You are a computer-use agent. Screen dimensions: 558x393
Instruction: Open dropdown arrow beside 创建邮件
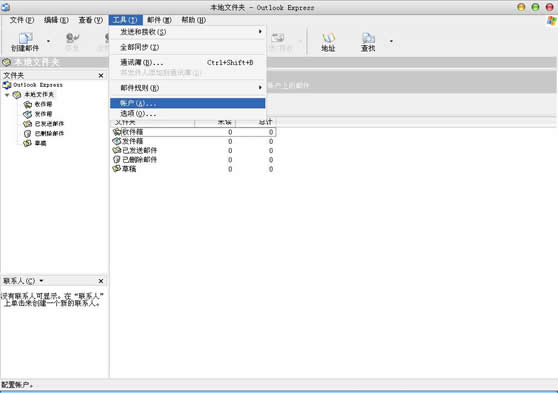48,41
